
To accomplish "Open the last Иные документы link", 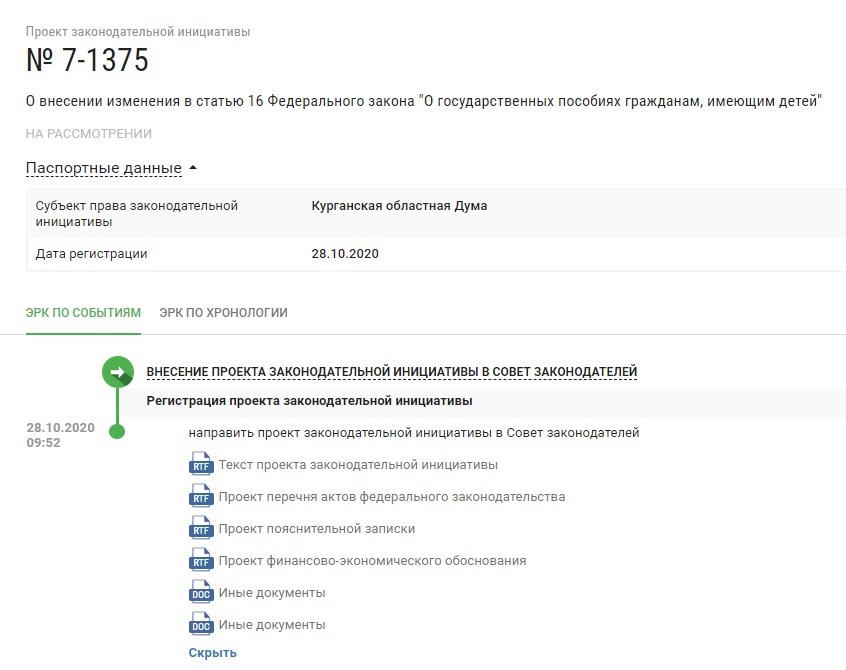I will (272, 625).
